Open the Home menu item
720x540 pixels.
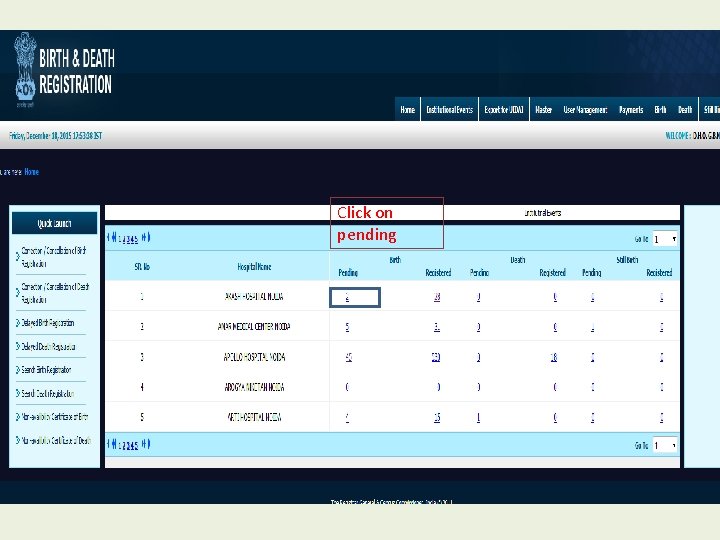(x=407, y=109)
